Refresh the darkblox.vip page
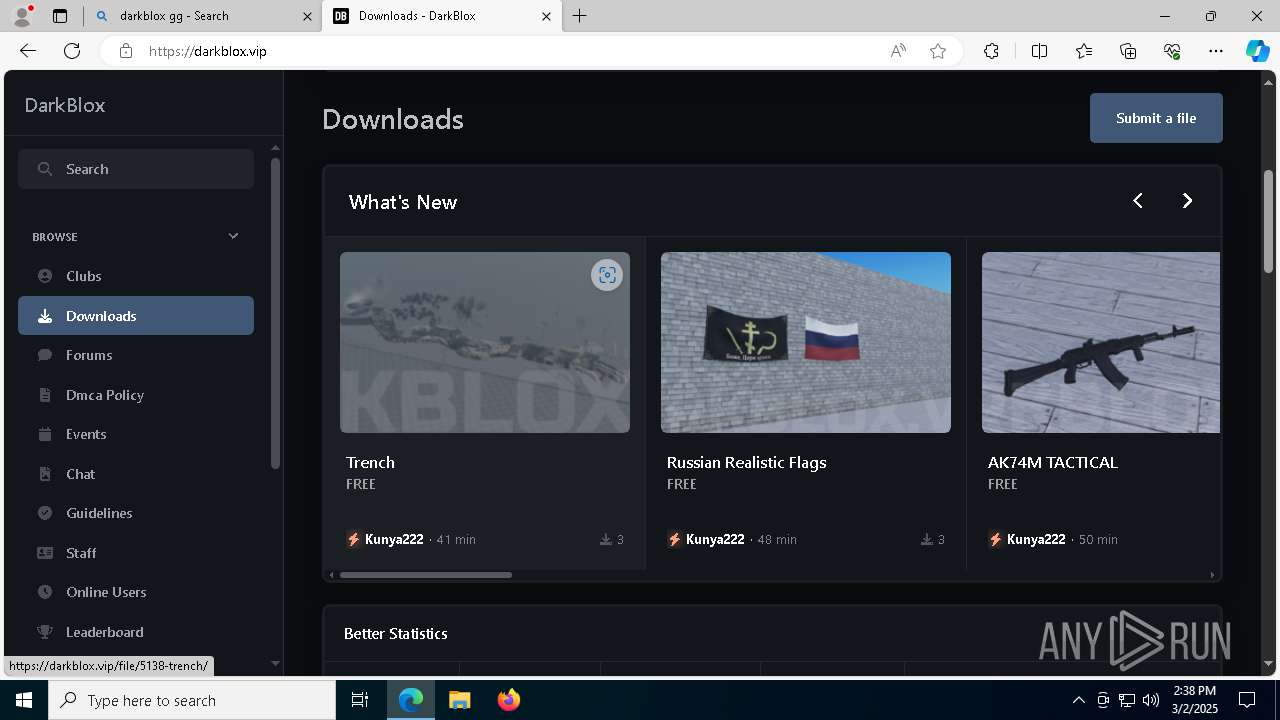This screenshot has width=1280, height=720. tap(72, 51)
